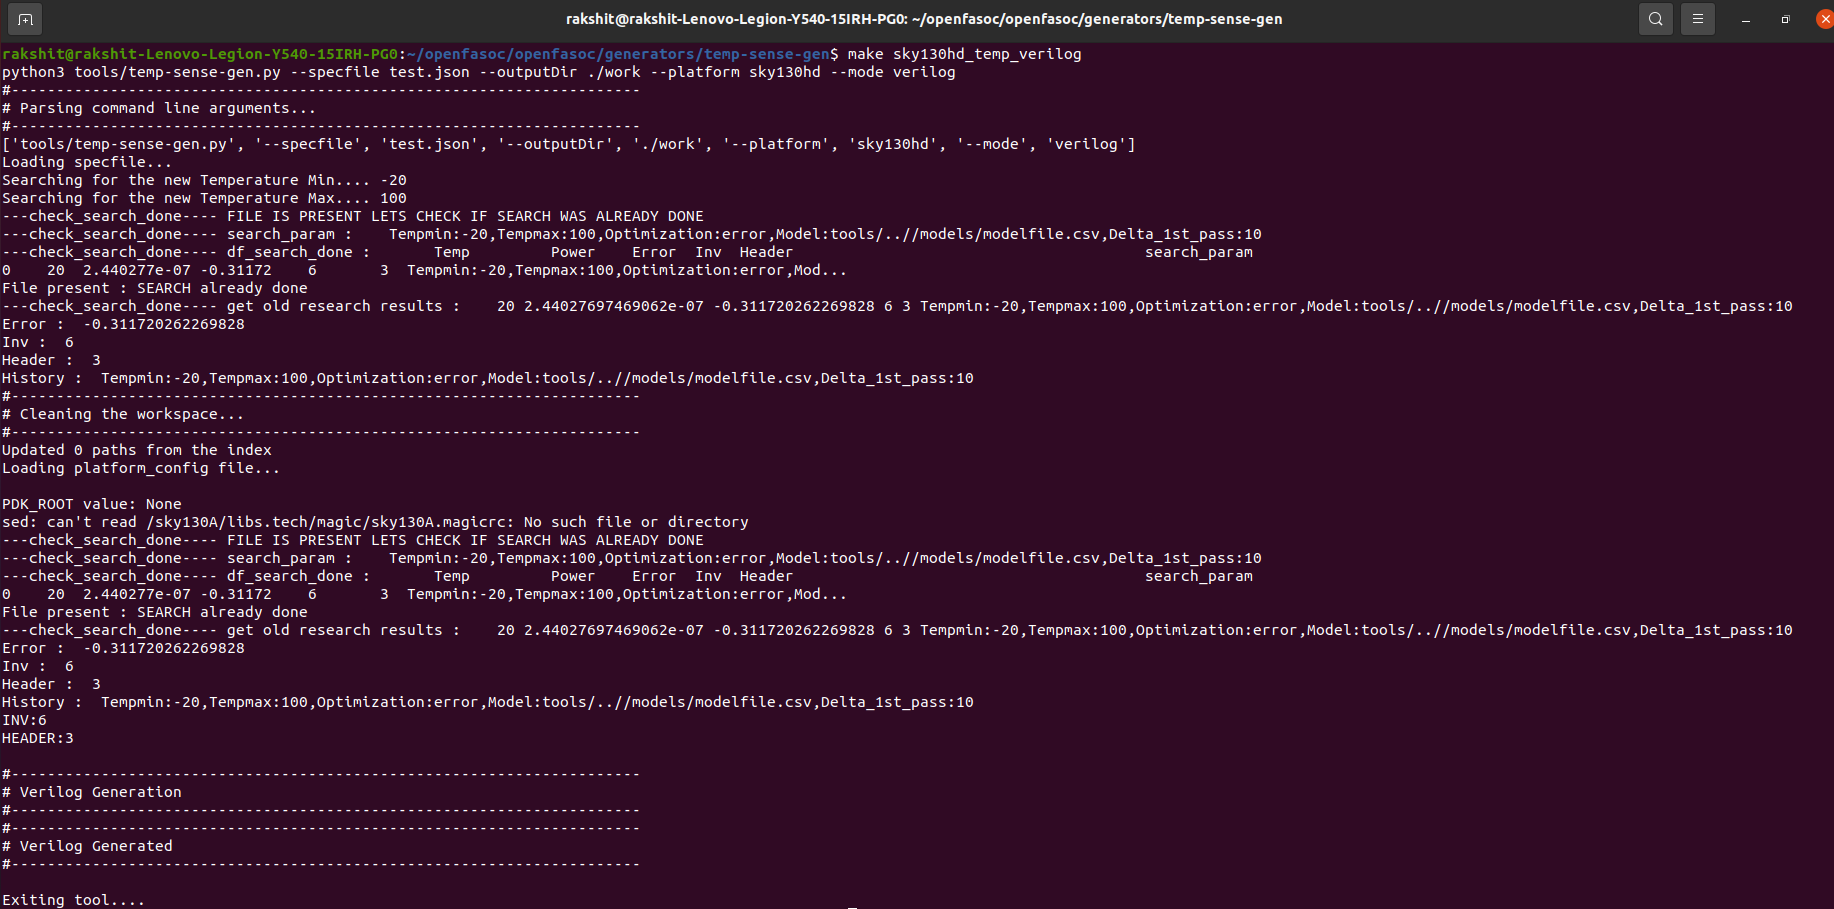Open the hamburger menu in the titlebar

1697,18
